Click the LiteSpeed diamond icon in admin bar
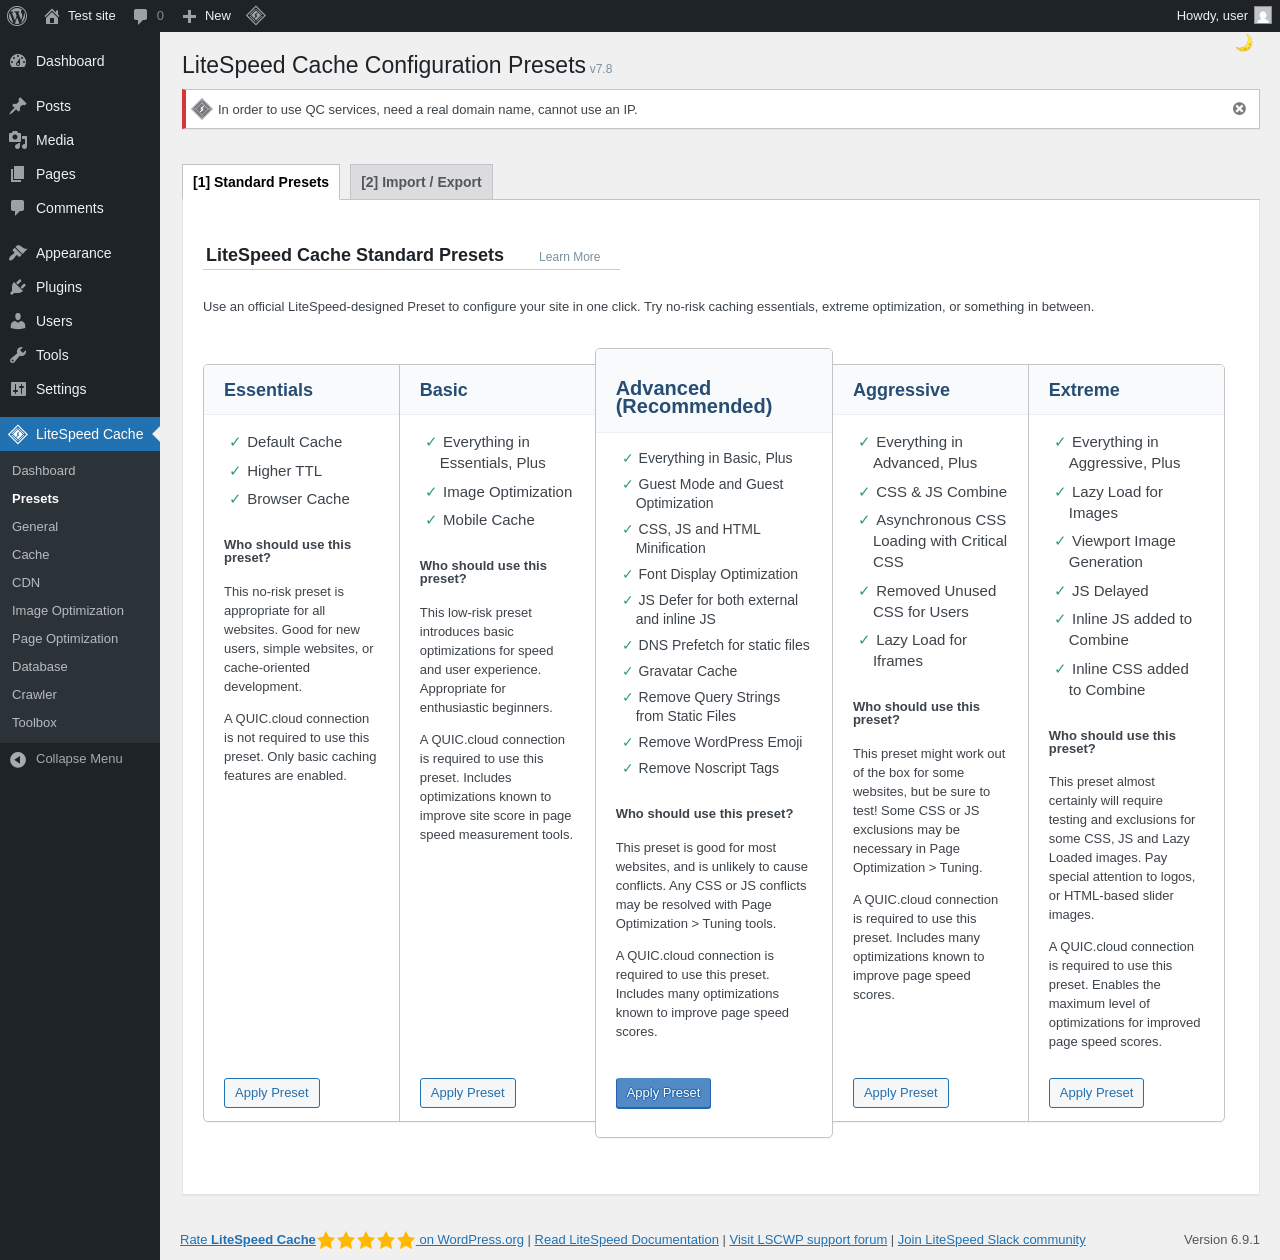This screenshot has width=1280, height=1260. point(256,16)
